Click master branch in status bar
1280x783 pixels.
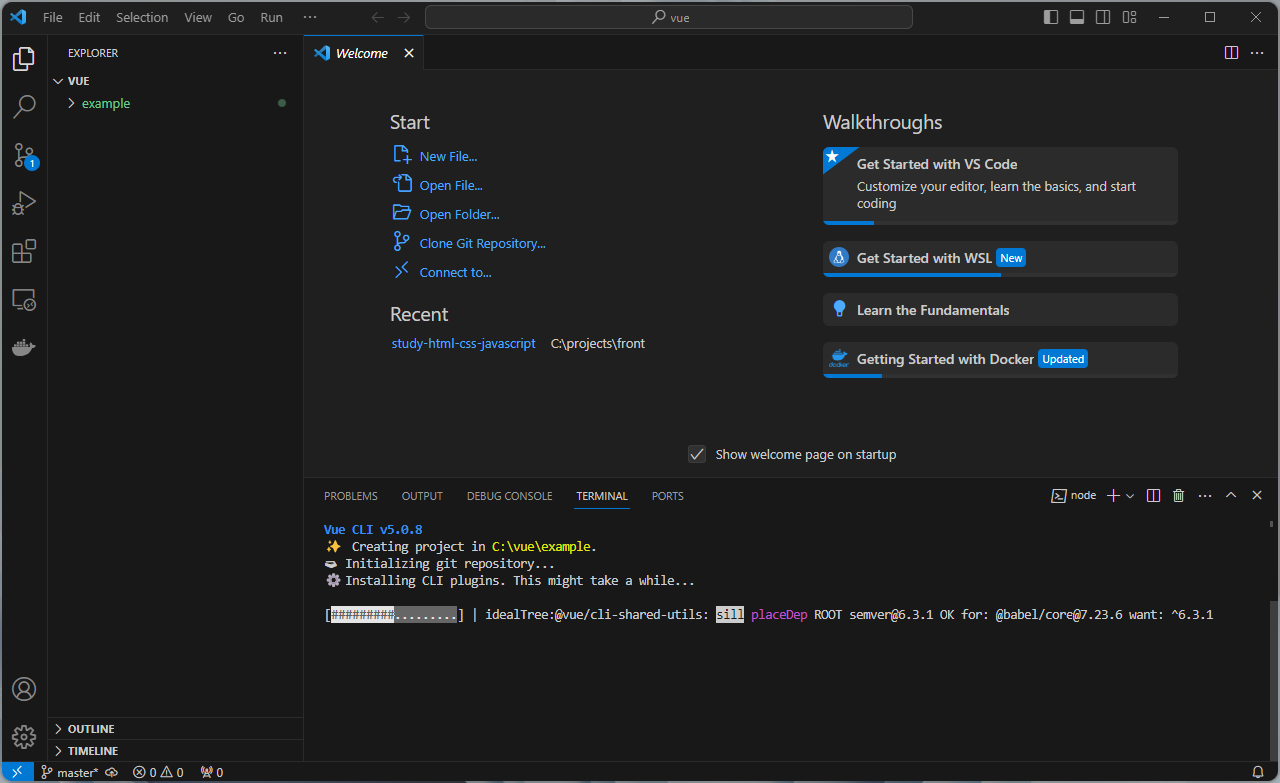click(69, 772)
